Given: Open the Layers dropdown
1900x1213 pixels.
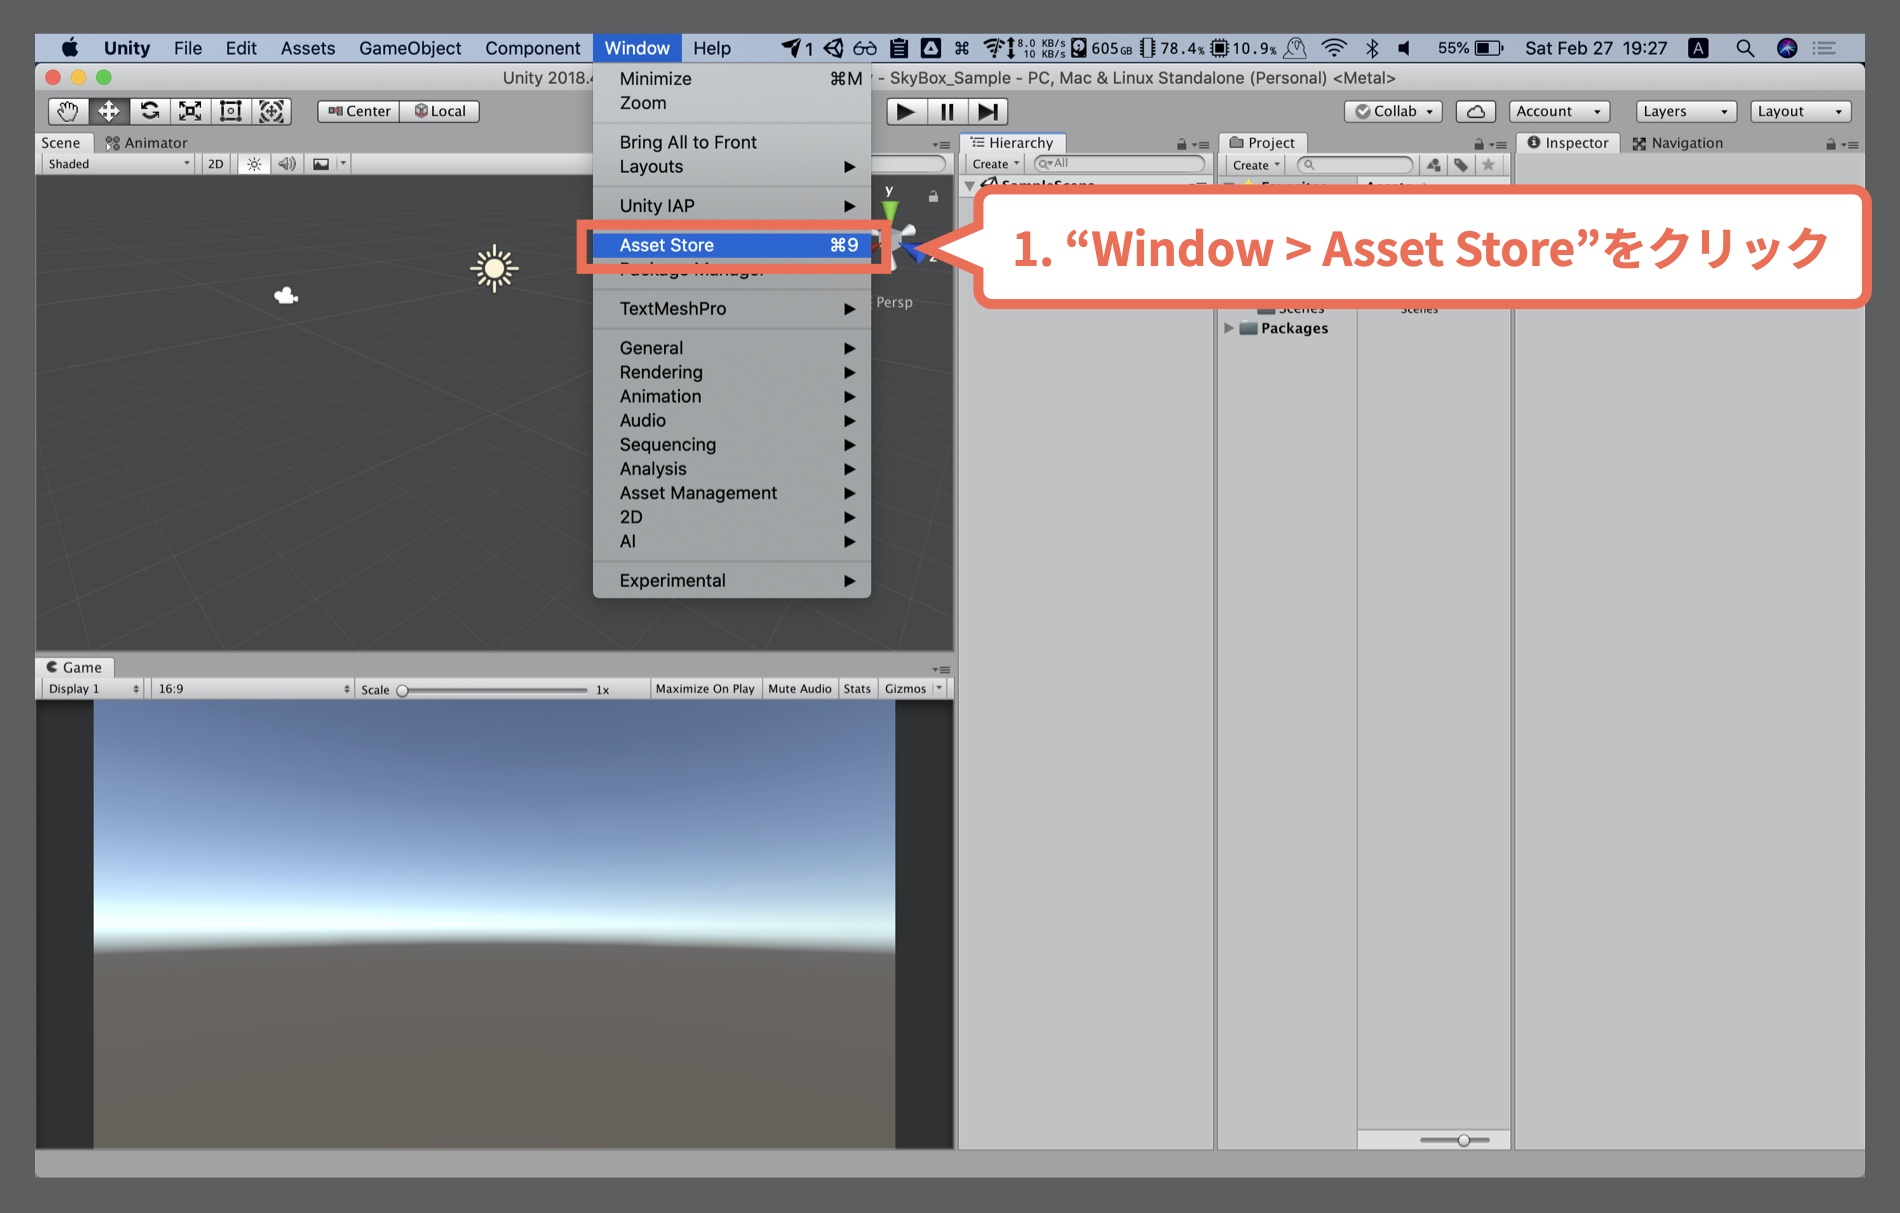Looking at the screenshot, I should pos(1686,111).
